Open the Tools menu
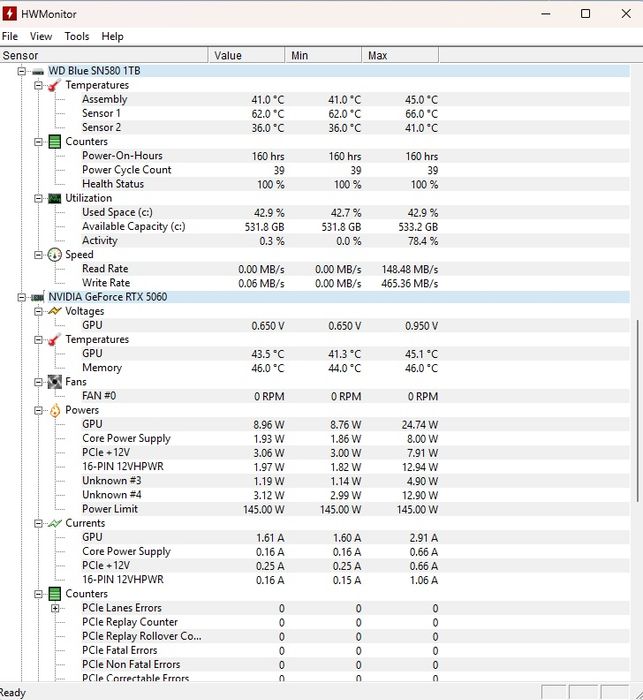Image resolution: width=643 pixels, height=700 pixels. tap(77, 36)
